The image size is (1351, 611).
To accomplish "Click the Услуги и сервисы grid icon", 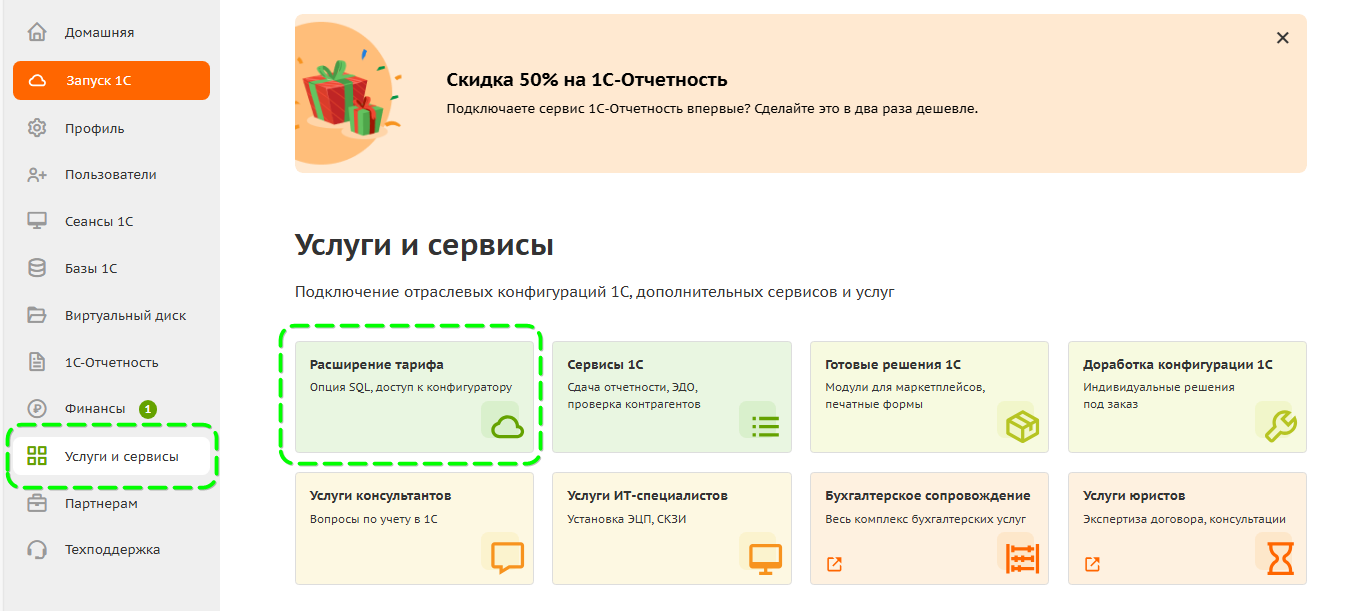I will pos(37,457).
